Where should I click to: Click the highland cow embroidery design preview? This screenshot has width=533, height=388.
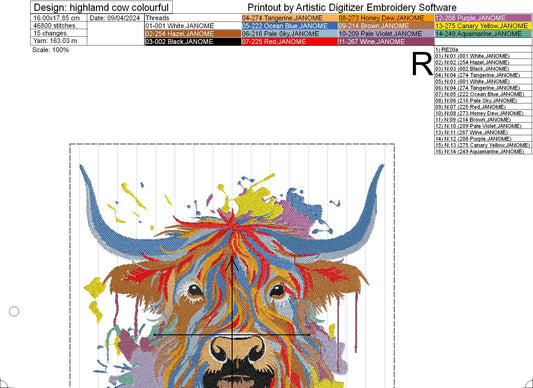tap(232, 276)
